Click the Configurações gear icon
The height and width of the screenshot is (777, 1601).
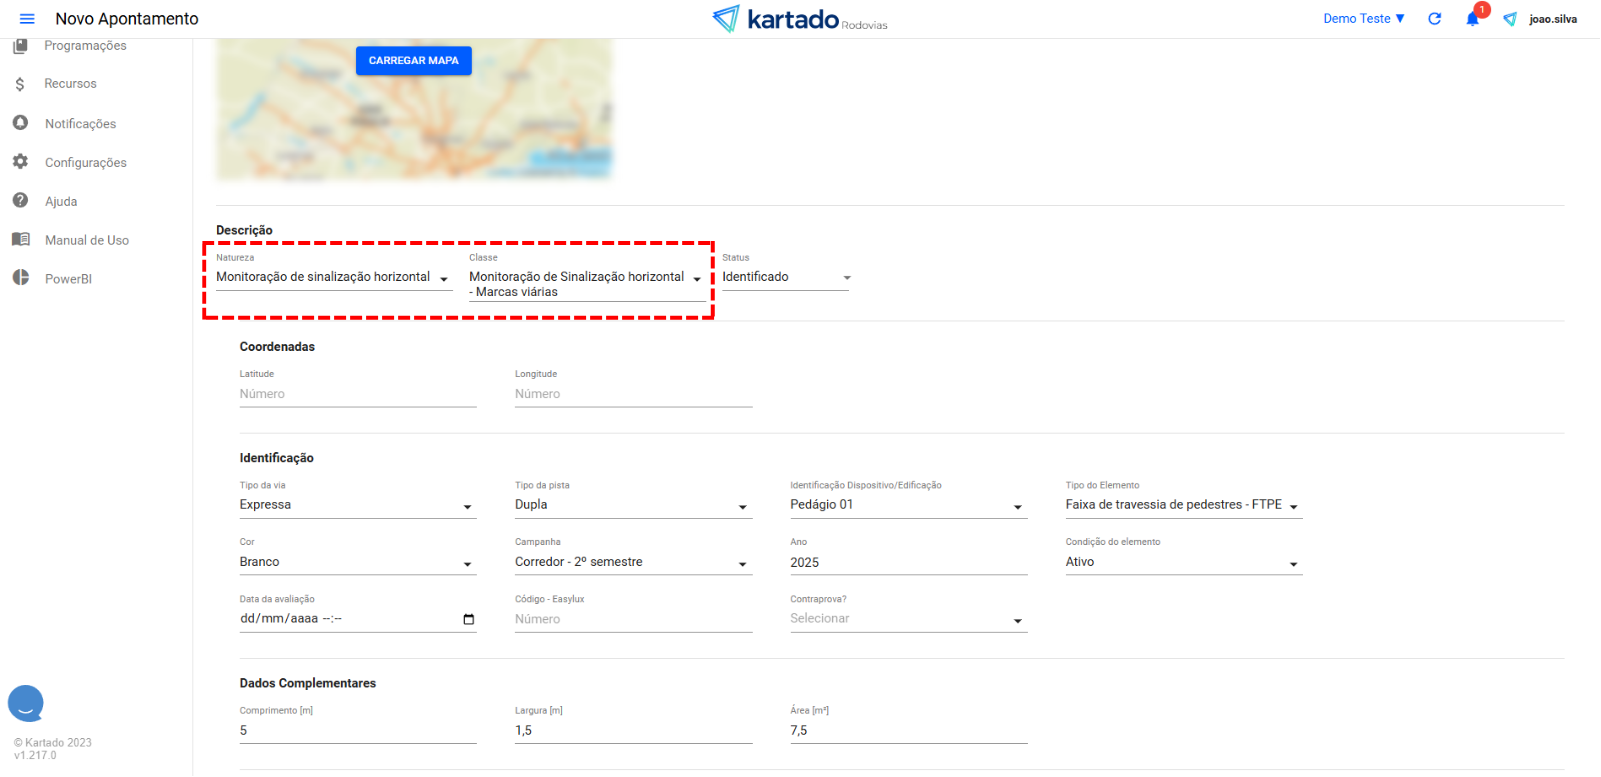(20, 162)
